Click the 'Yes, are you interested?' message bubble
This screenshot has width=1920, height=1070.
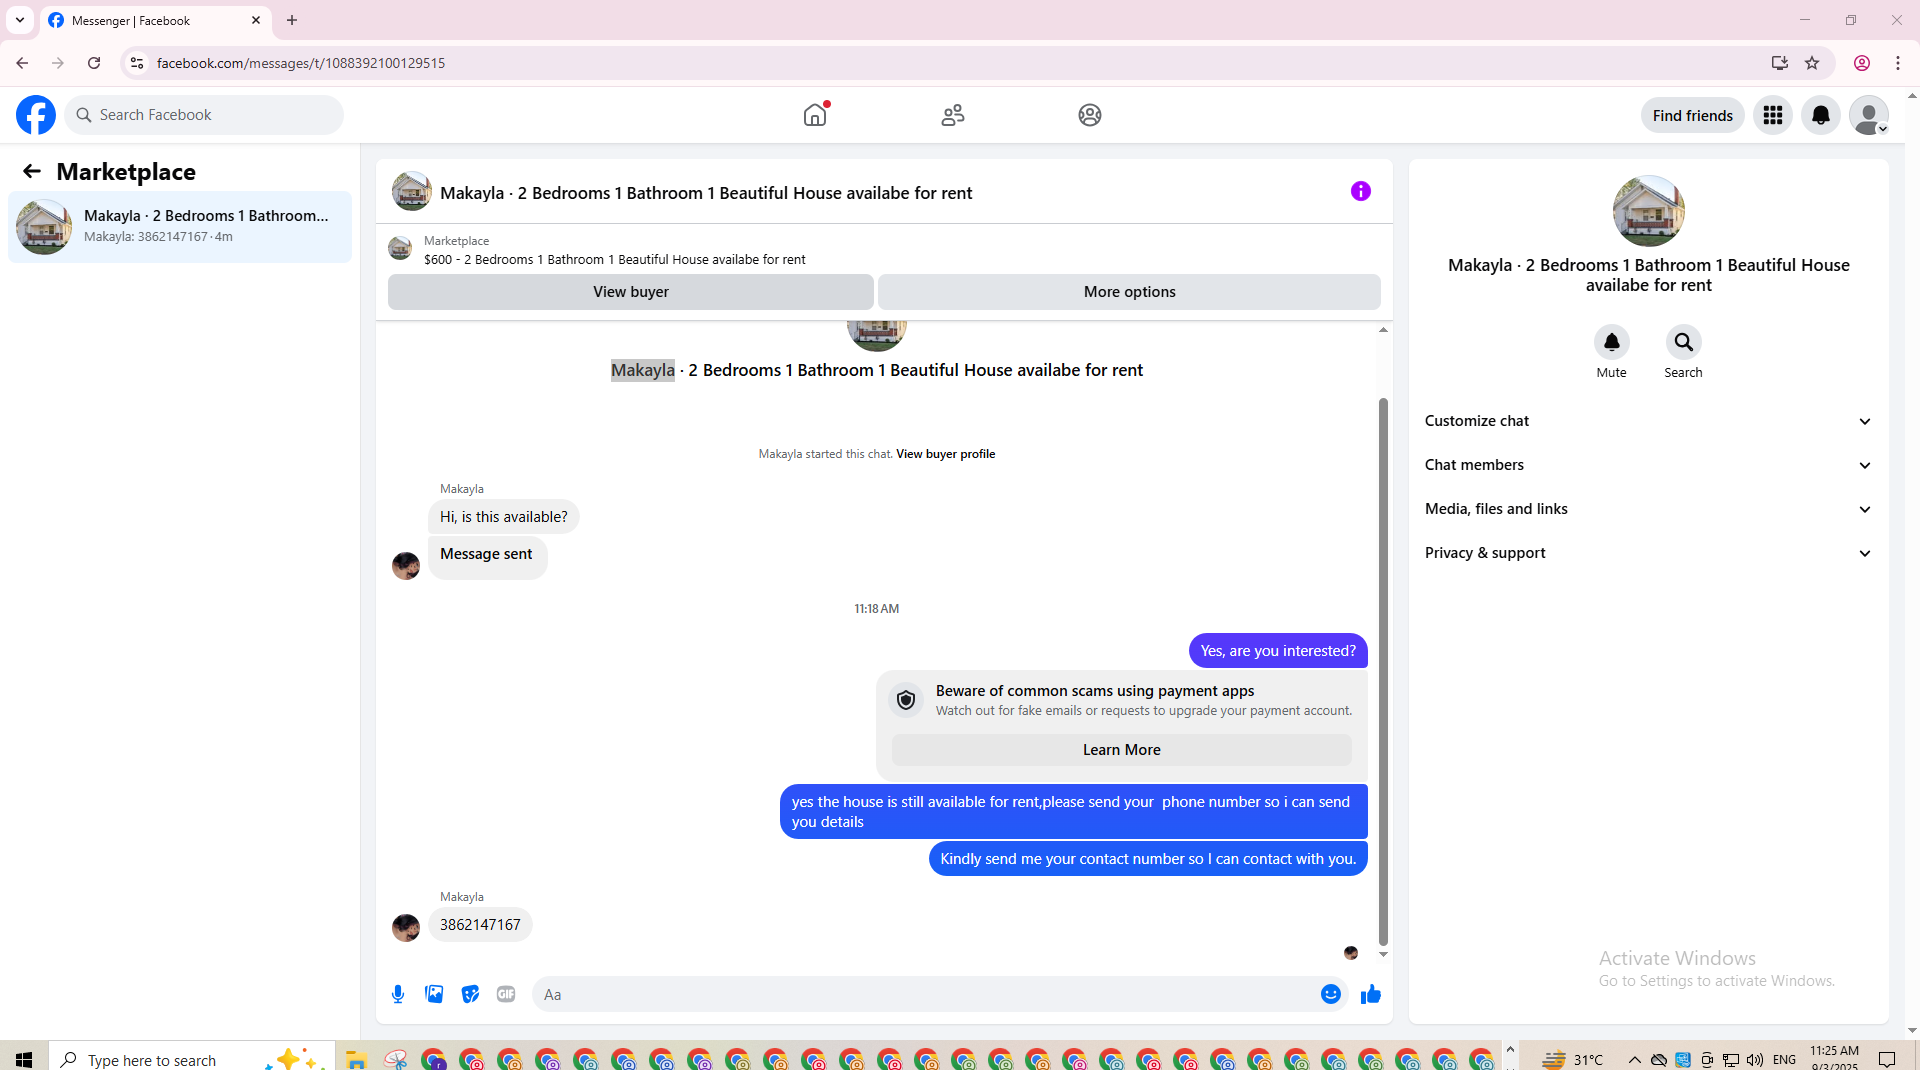pos(1278,651)
